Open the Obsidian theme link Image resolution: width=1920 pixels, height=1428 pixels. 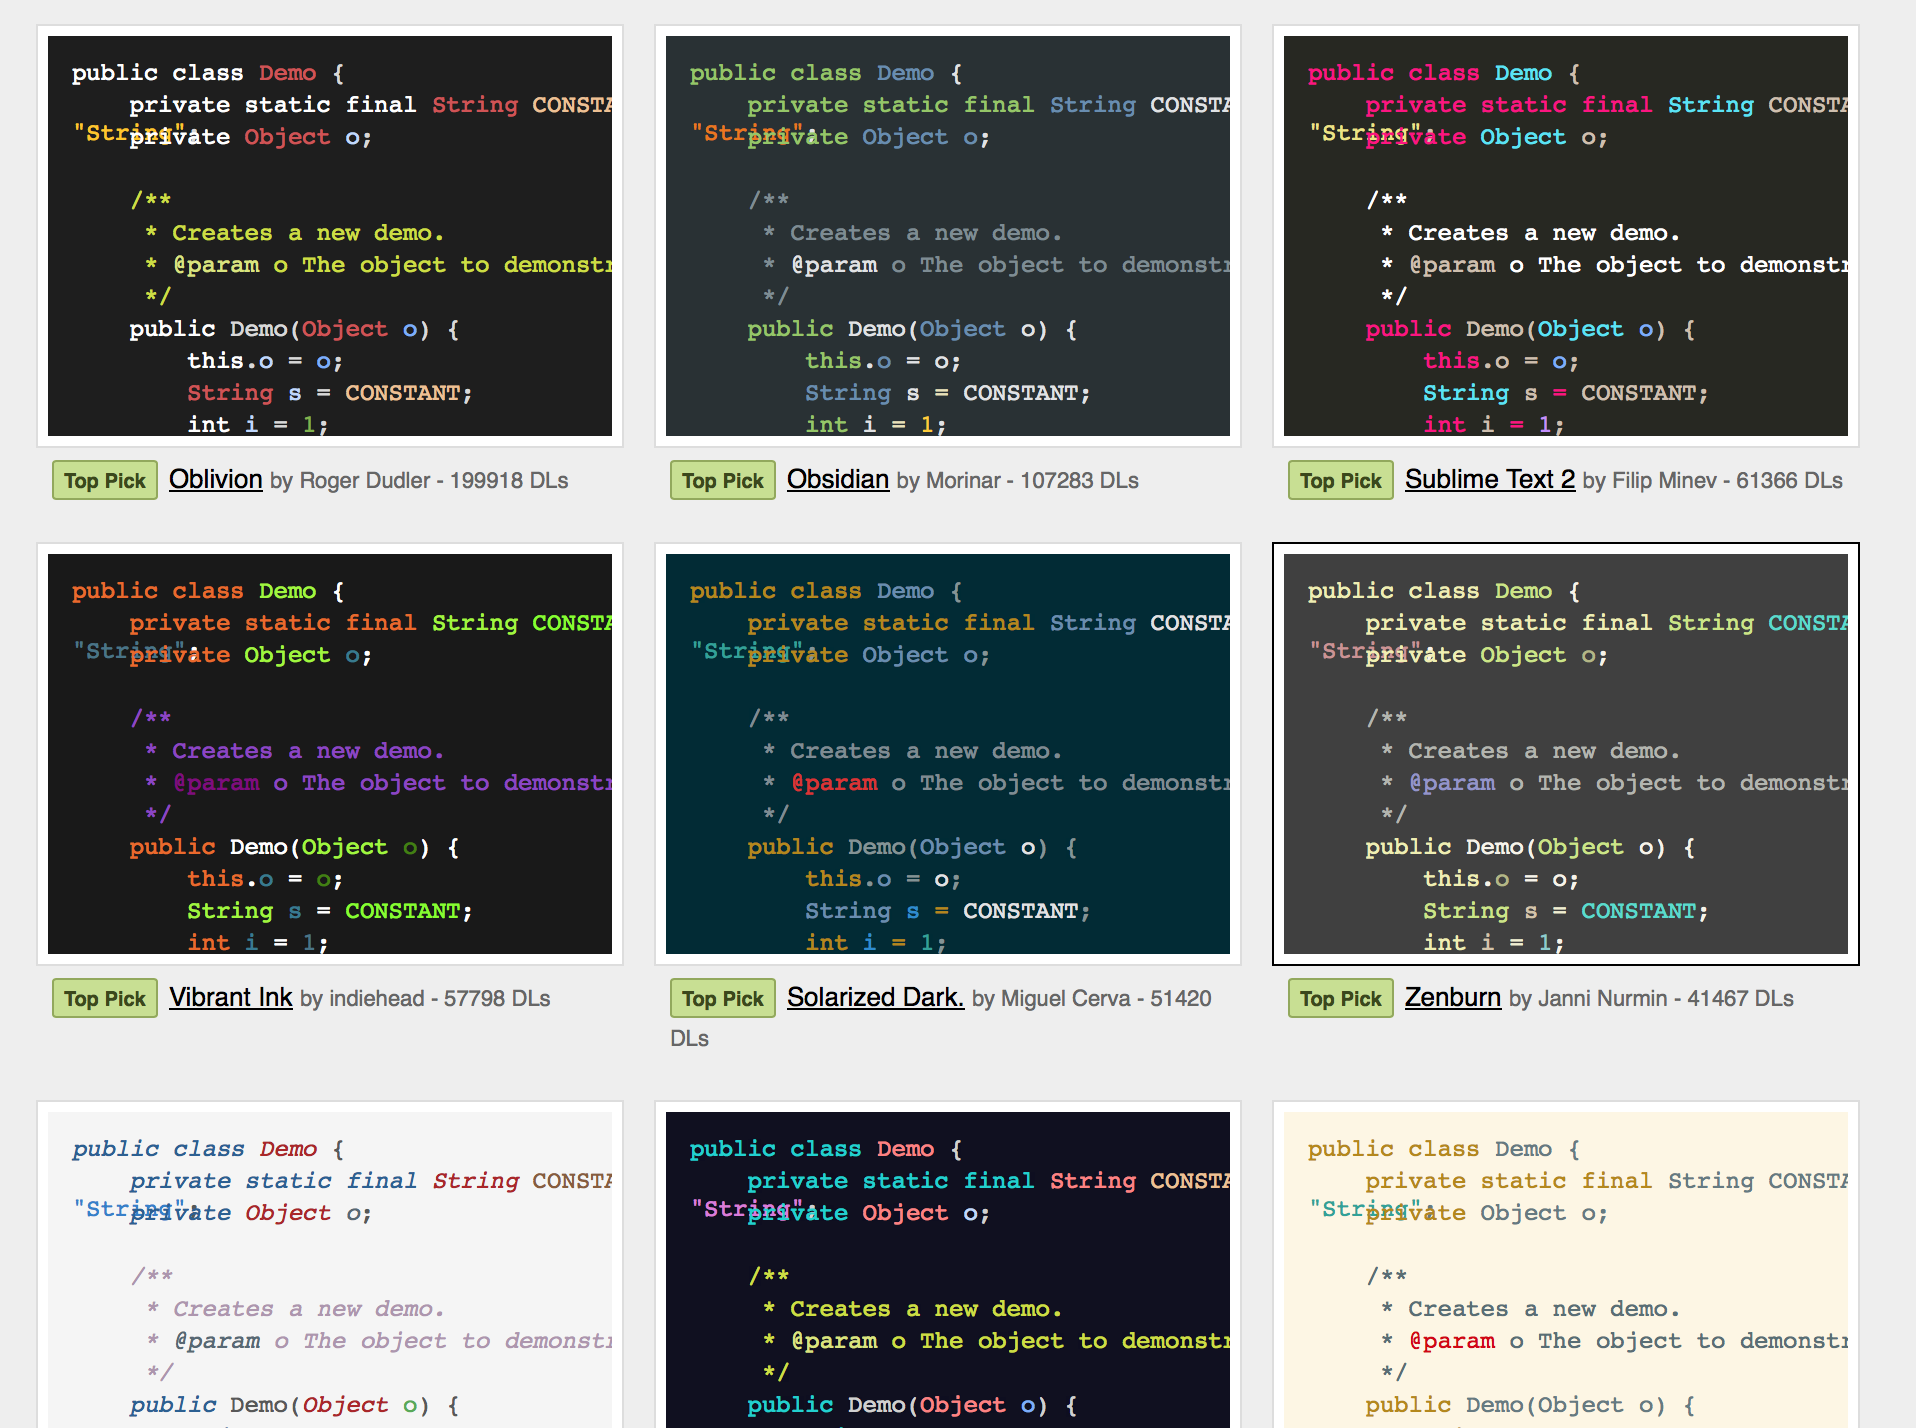click(x=838, y=480)
